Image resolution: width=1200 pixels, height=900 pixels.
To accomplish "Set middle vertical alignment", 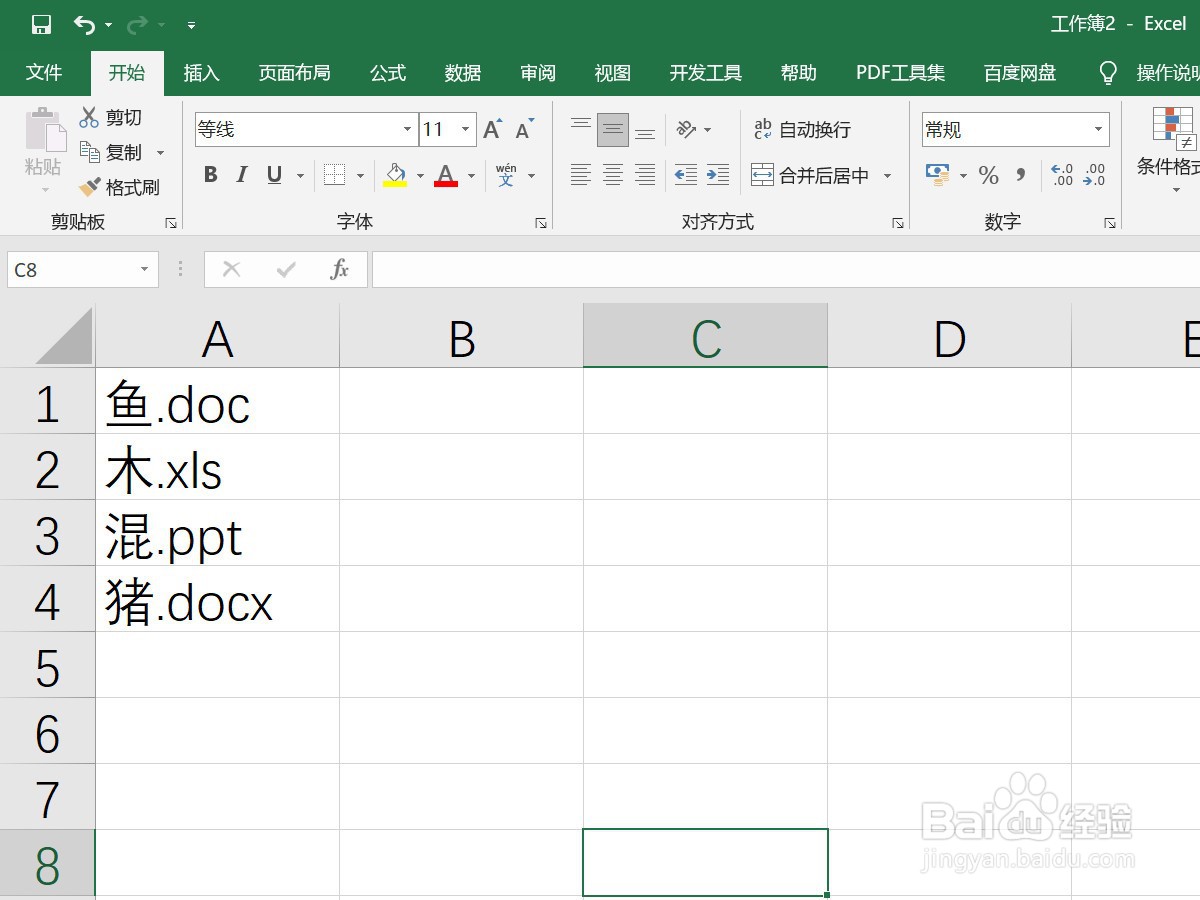I will [613, 129].
